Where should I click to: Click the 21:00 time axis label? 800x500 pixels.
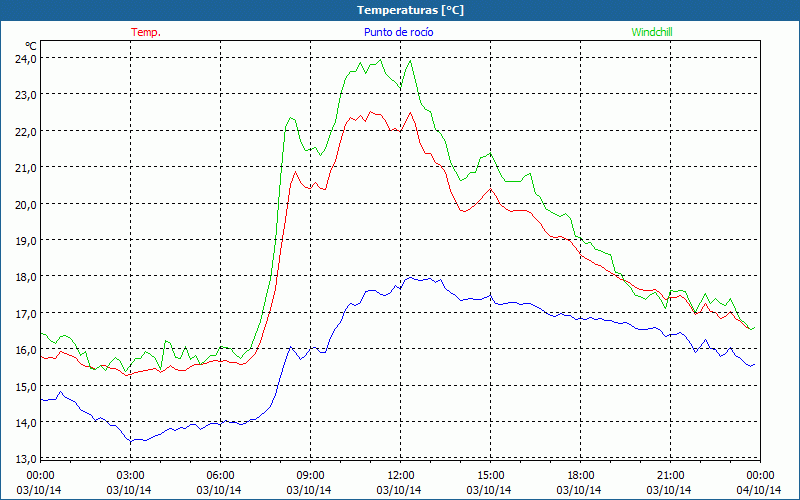click(670, 476)
